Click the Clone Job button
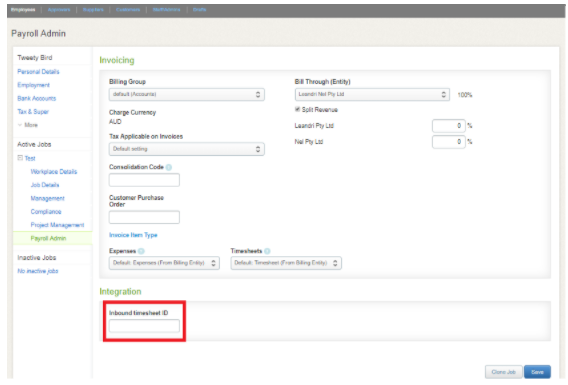 [x=504, y=372]
